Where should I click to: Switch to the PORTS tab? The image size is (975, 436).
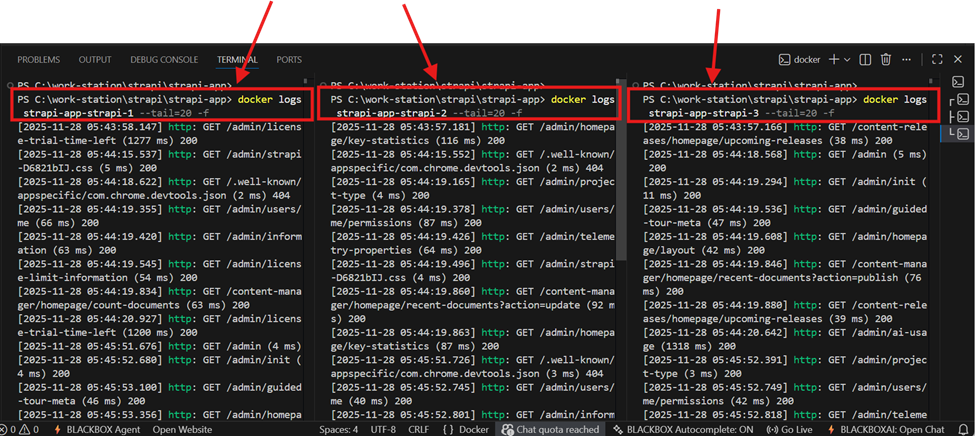click(289, 60)
